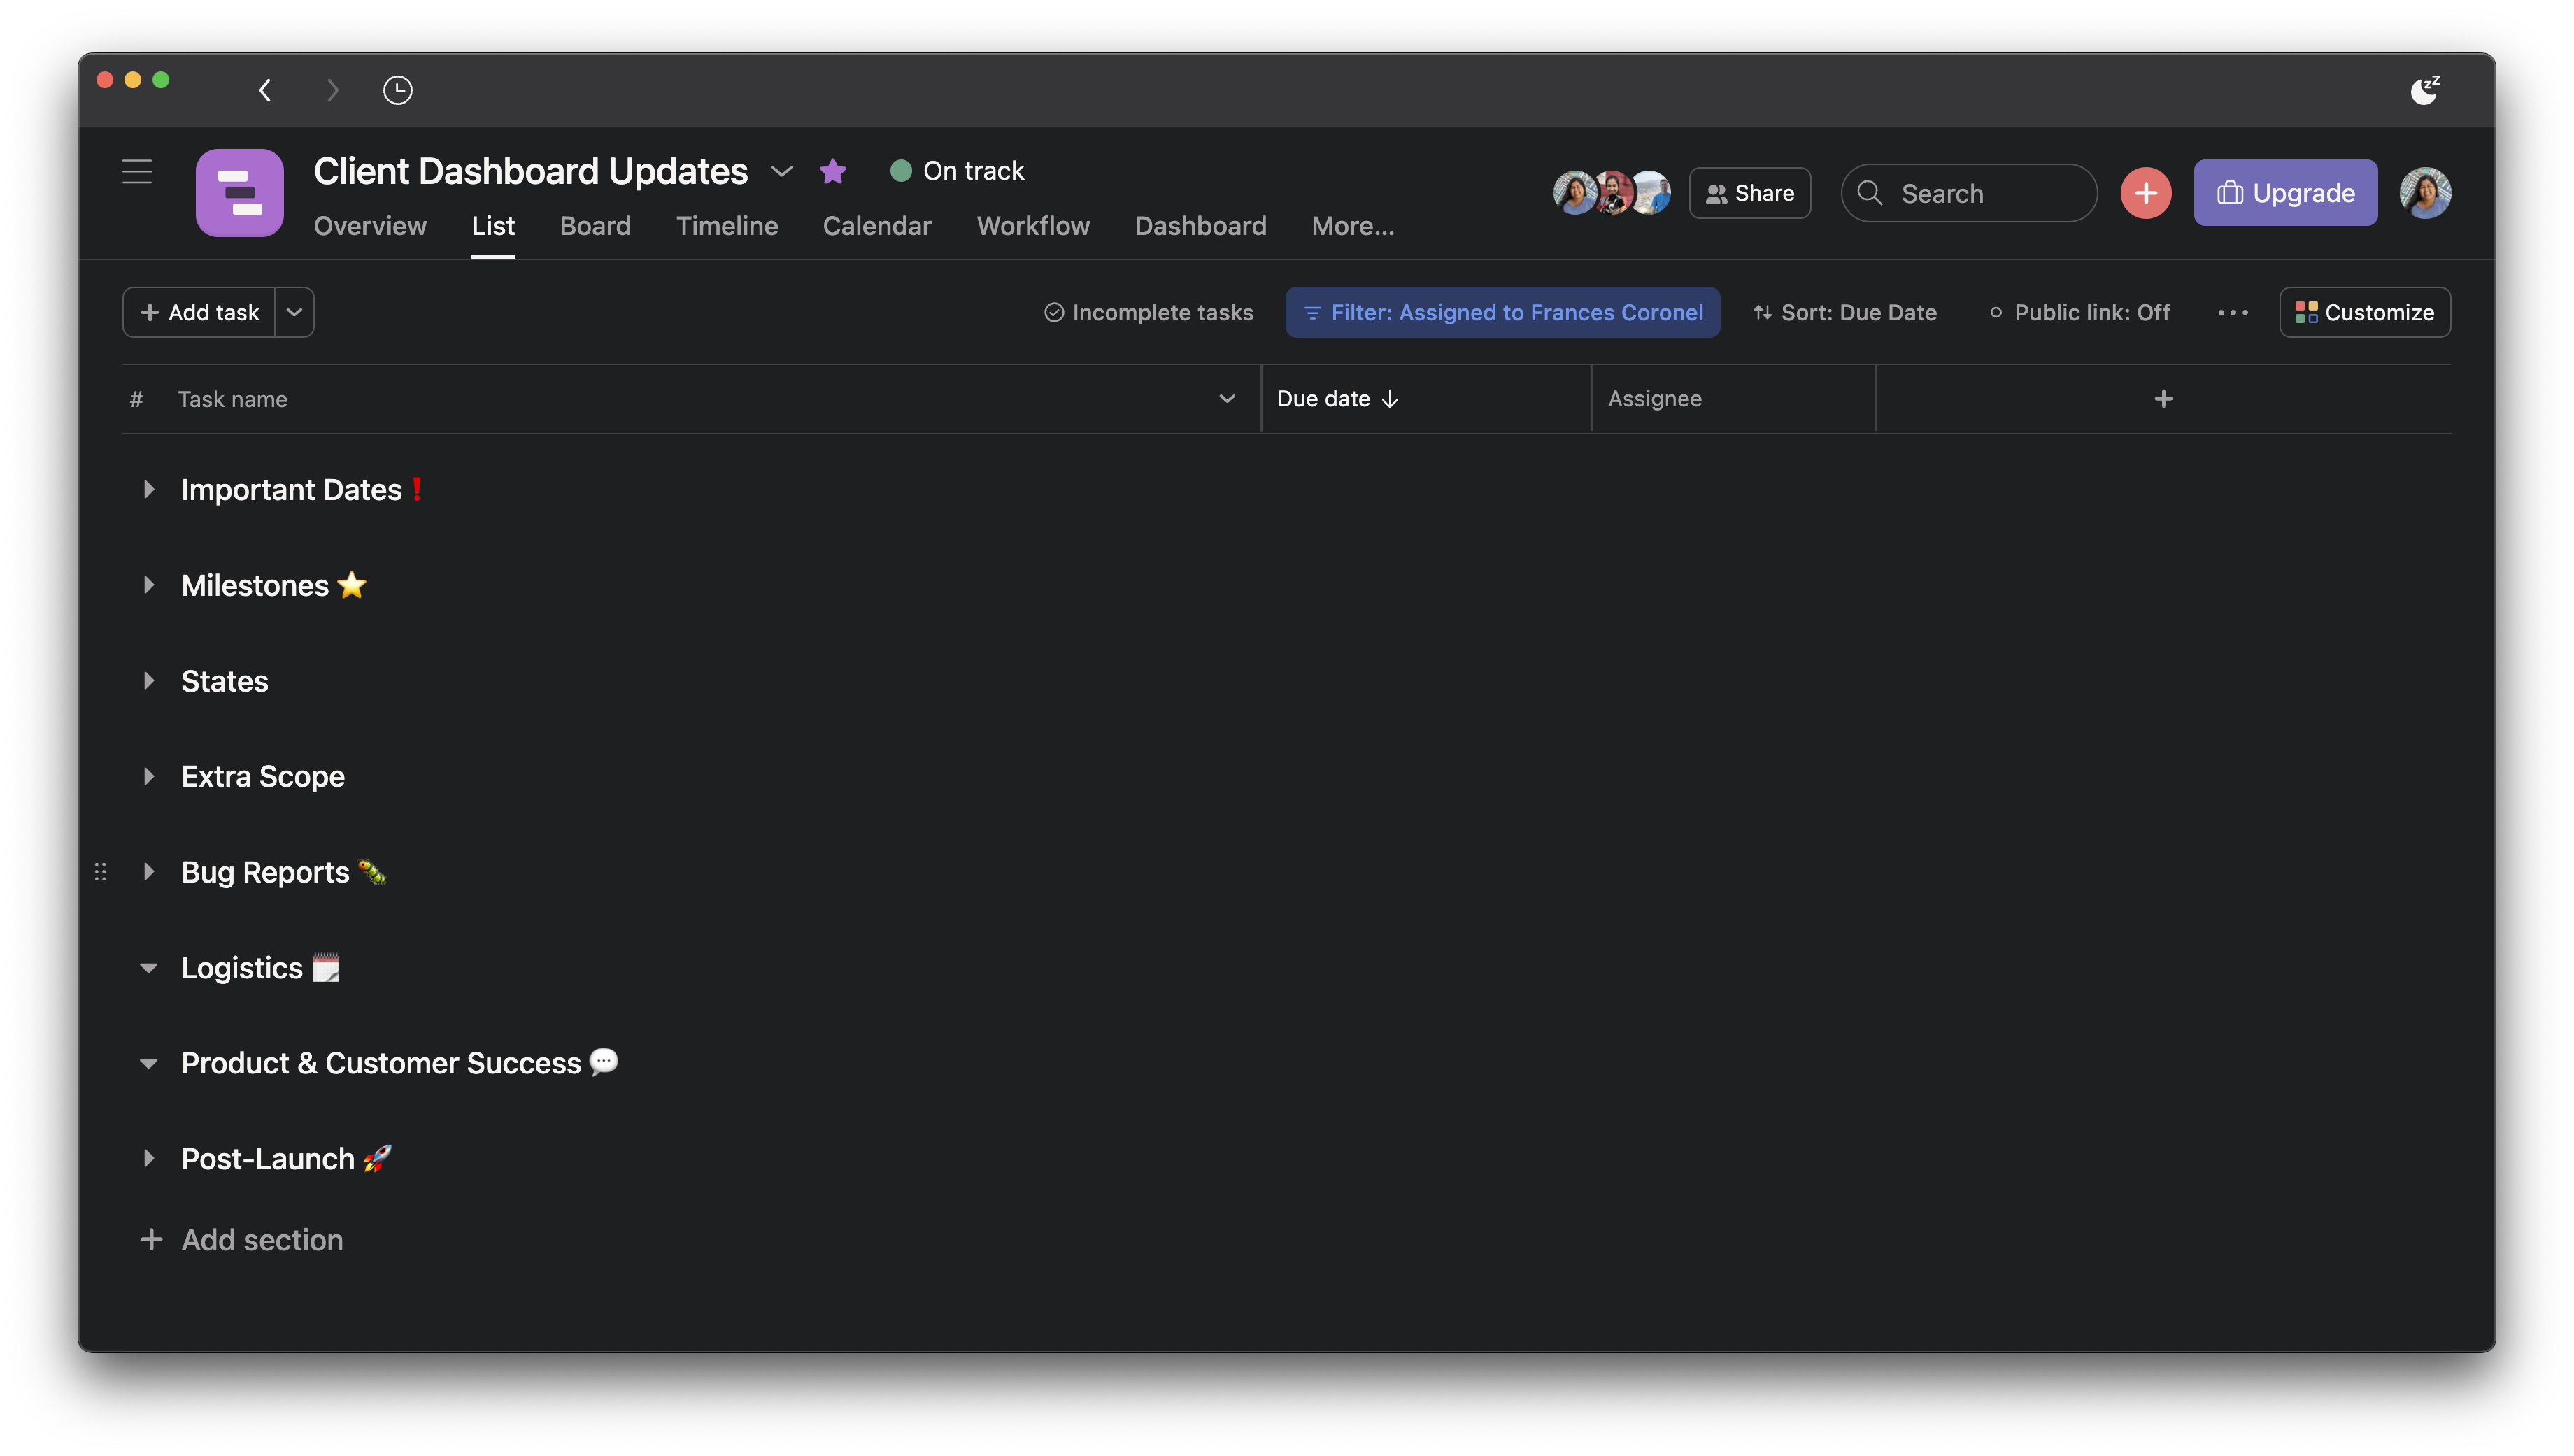
Task: Open the hamburger sidebar menu
Action: click(137, 171)
